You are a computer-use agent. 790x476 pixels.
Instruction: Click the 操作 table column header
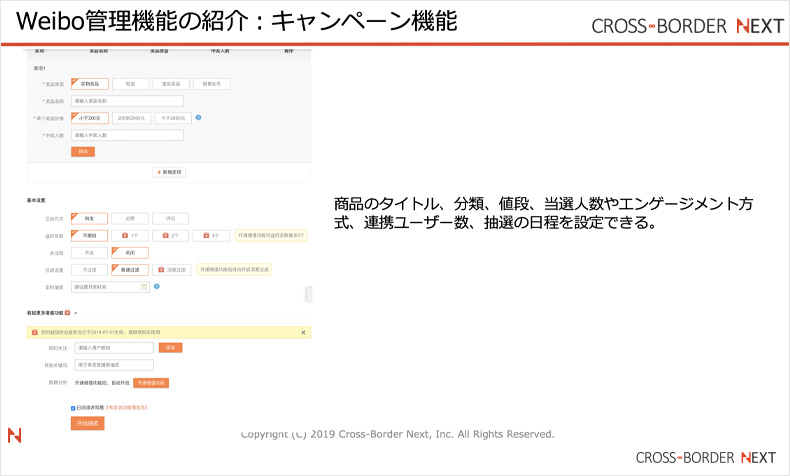tap(288, 51)
